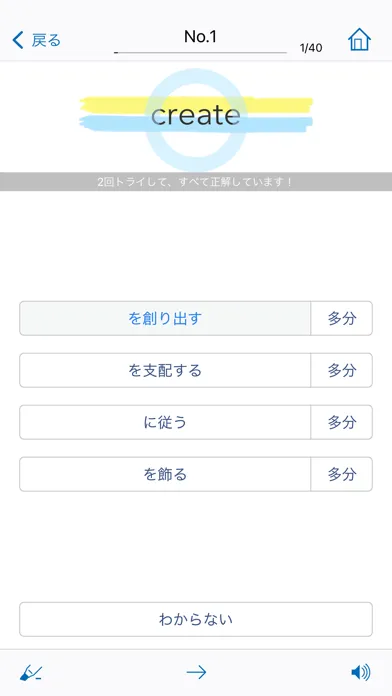
Task: Choose the answer に従う
Action: [x=165, y=422]
